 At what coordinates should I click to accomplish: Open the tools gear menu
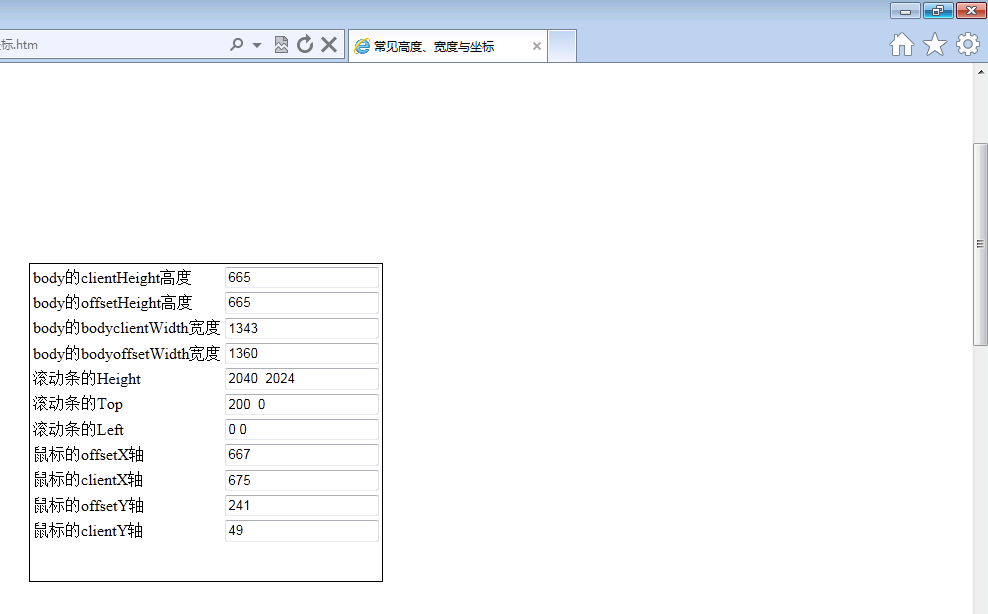[x=968, y=45]
